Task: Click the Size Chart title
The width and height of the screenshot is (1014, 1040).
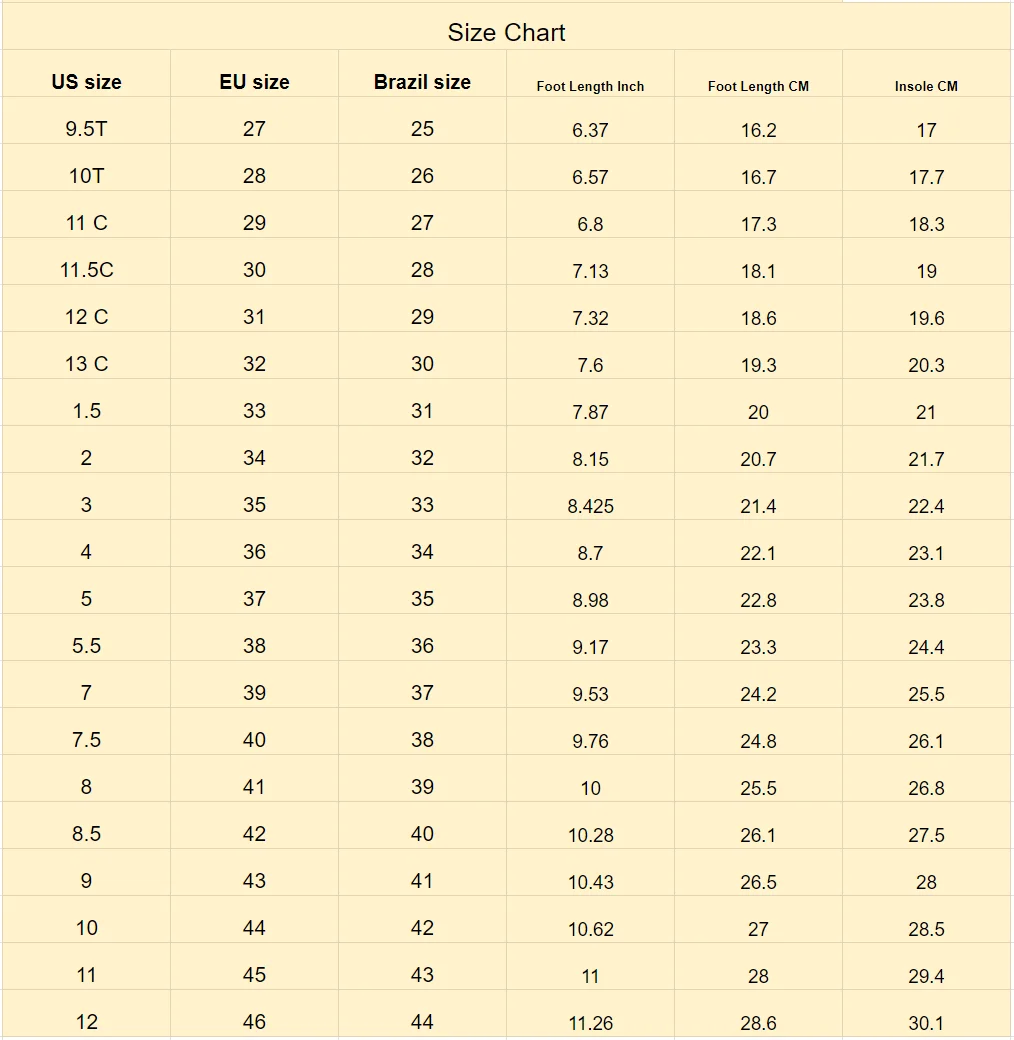Action: click(506, 33)
